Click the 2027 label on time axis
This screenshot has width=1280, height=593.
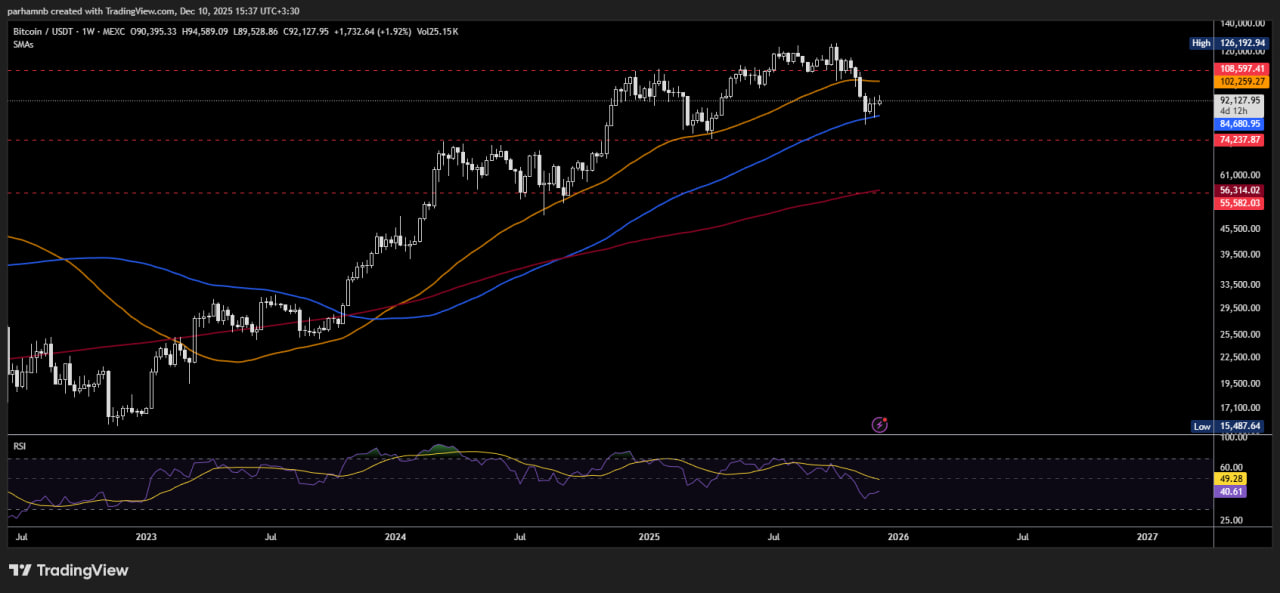[1148, 537]
